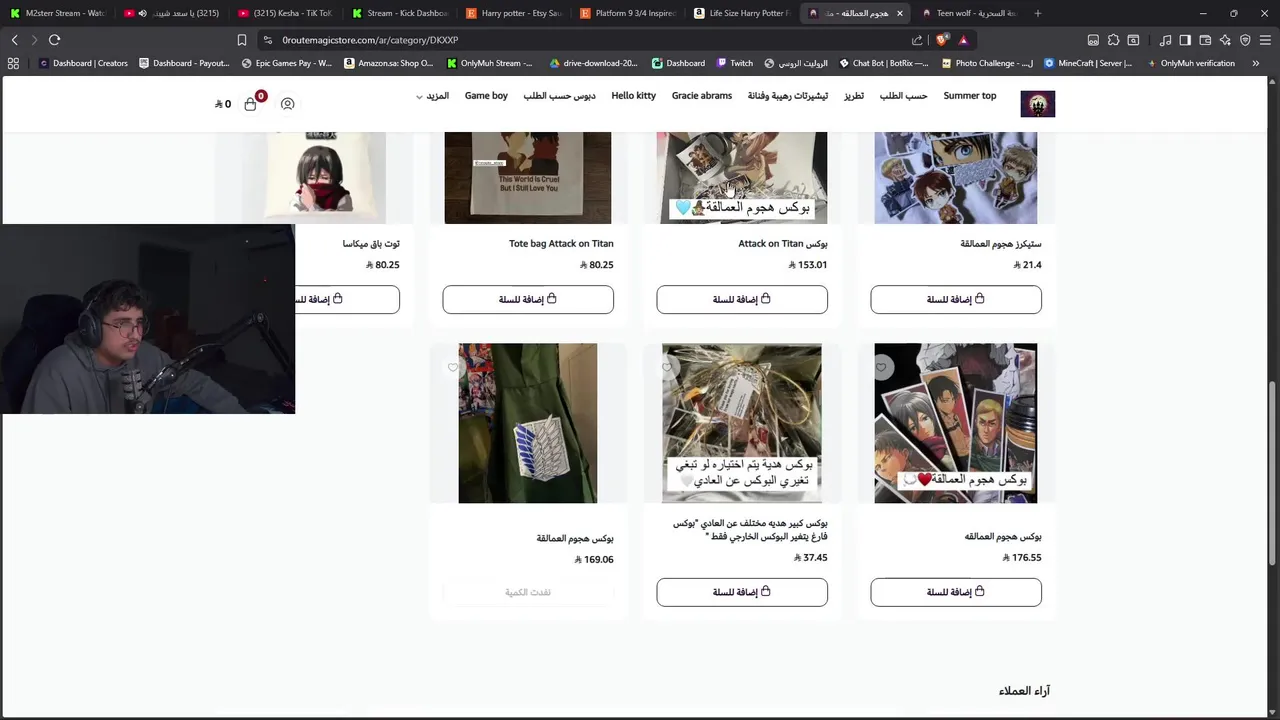Open the Photo Challenge bookmark
The width and height of the screenshot is (1280, 720).
[x=986, y=63]
